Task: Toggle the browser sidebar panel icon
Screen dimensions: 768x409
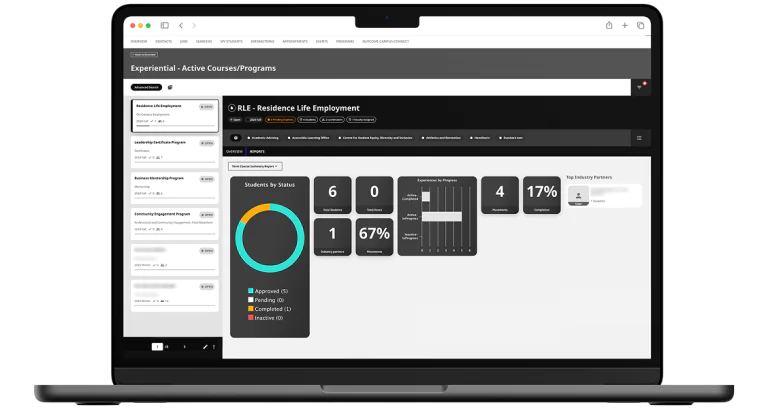Action: click(x=165, y=25)
